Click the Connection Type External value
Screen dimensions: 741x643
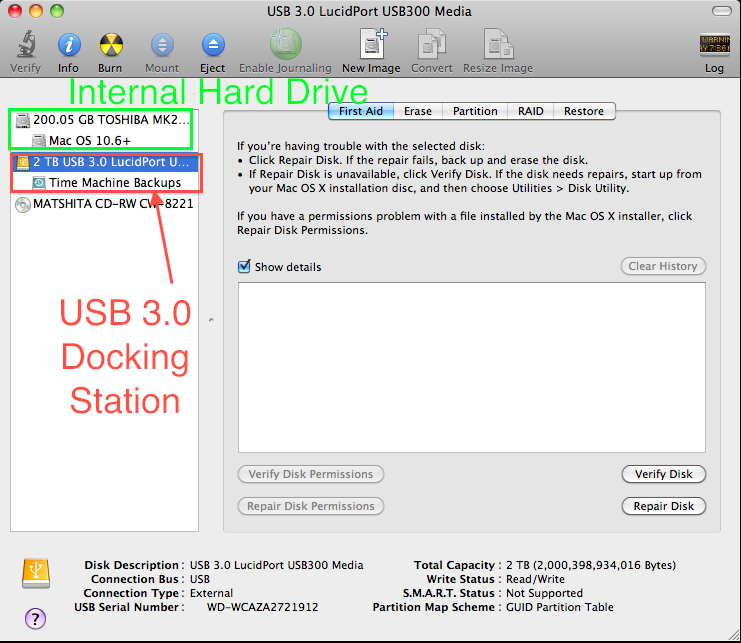(x=211, y=593)
